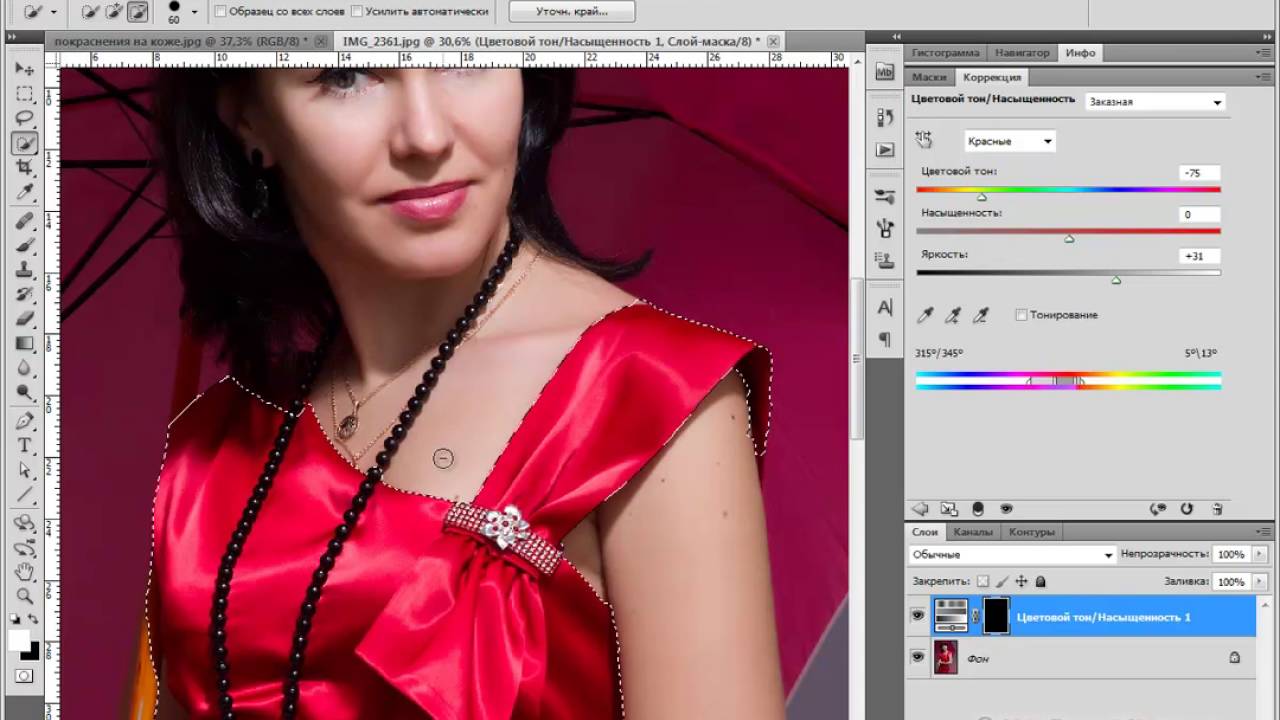Switch to the 'Маски' tab
Screen dimensions: 1280x720
(929, 77)
